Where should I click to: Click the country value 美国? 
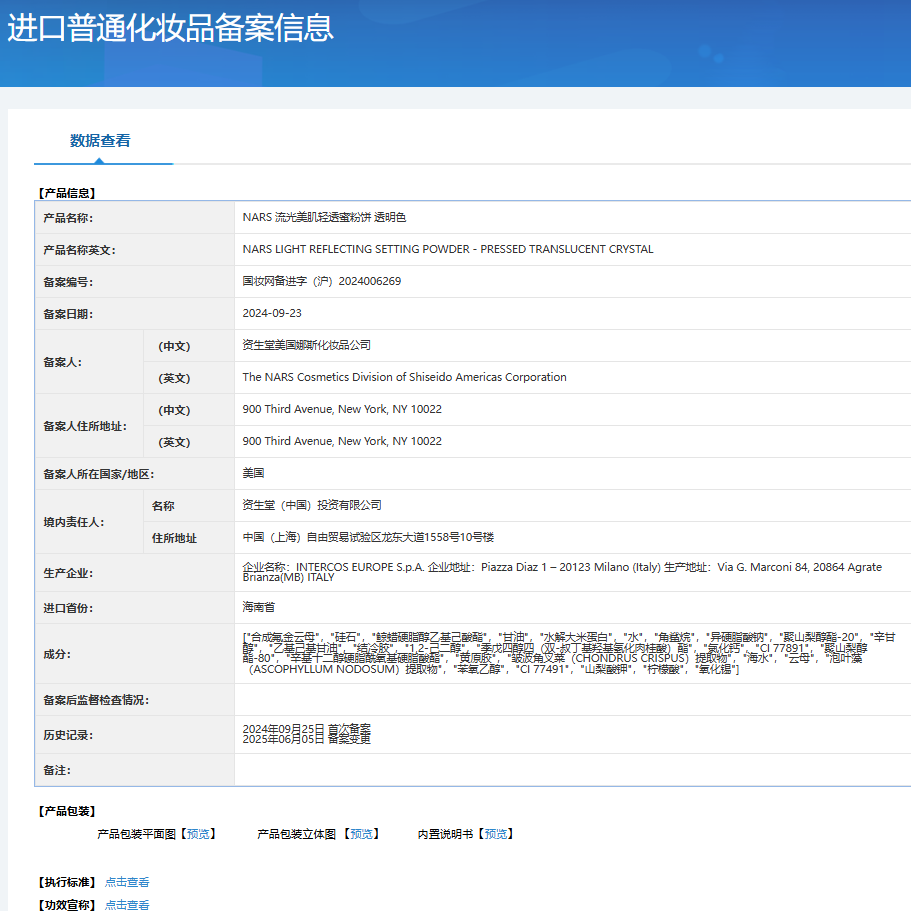253,473
